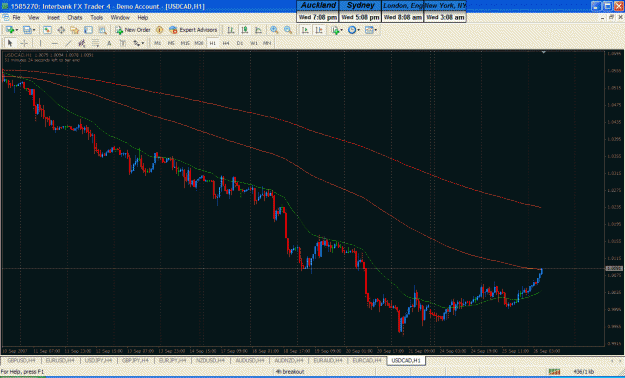Viewport: 625px width, 378px height.
Task: Open the Profiles toolbar icon
Action: pos(27,30)
